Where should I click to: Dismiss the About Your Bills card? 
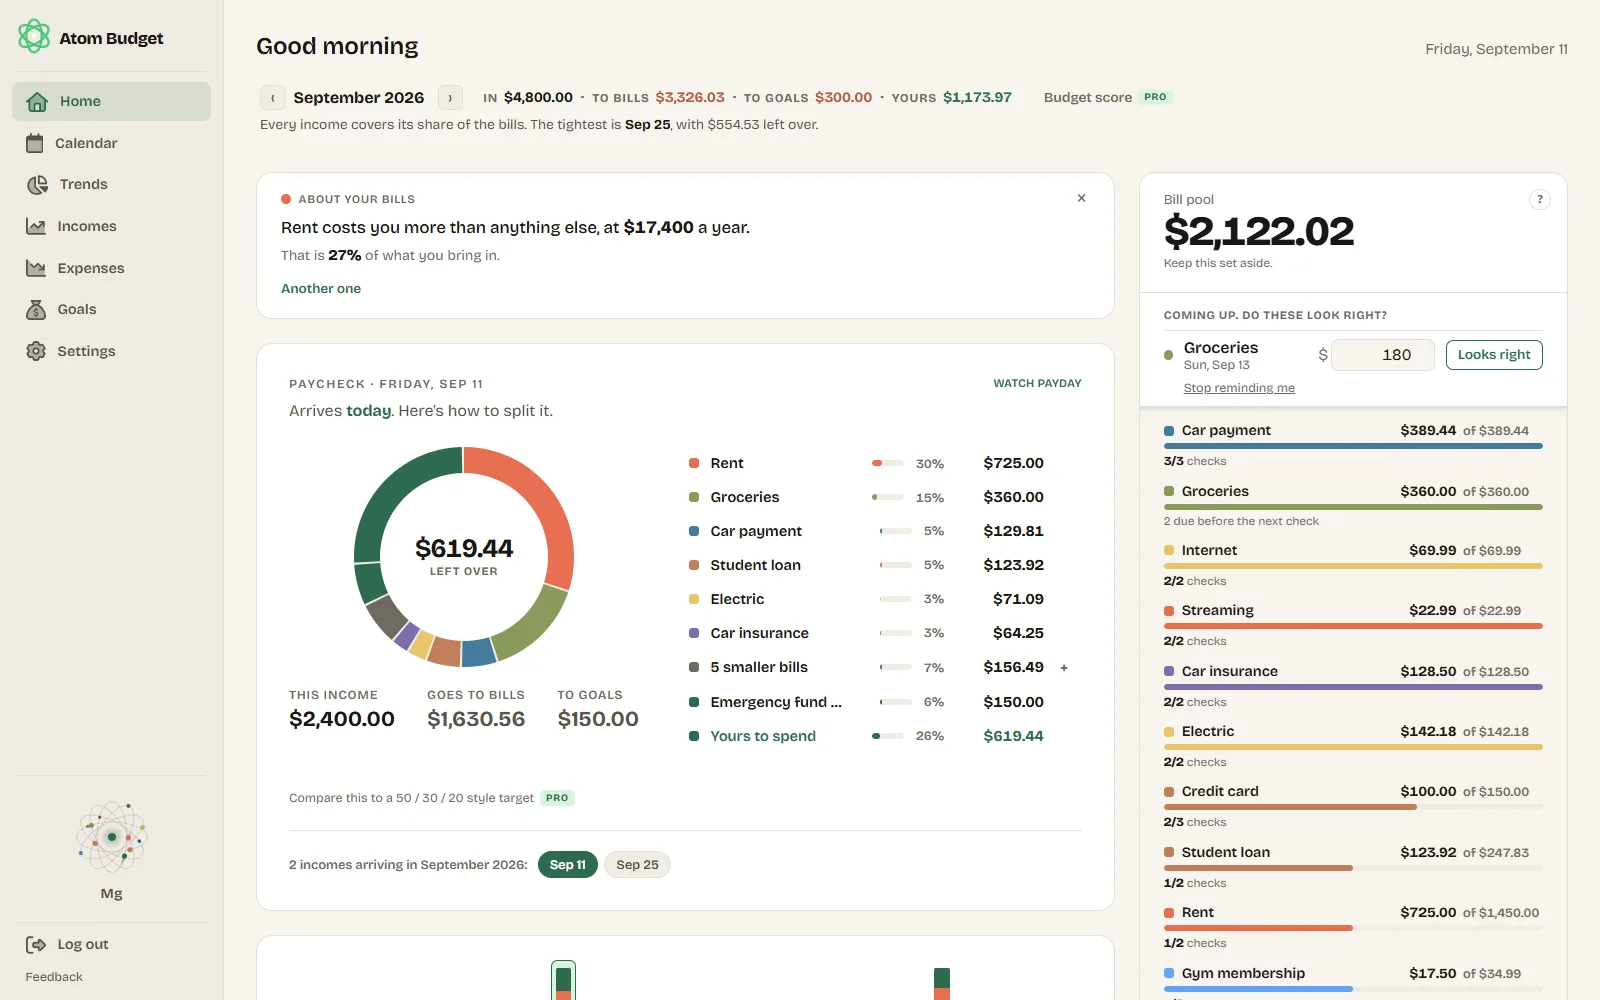coord(1081,198)
